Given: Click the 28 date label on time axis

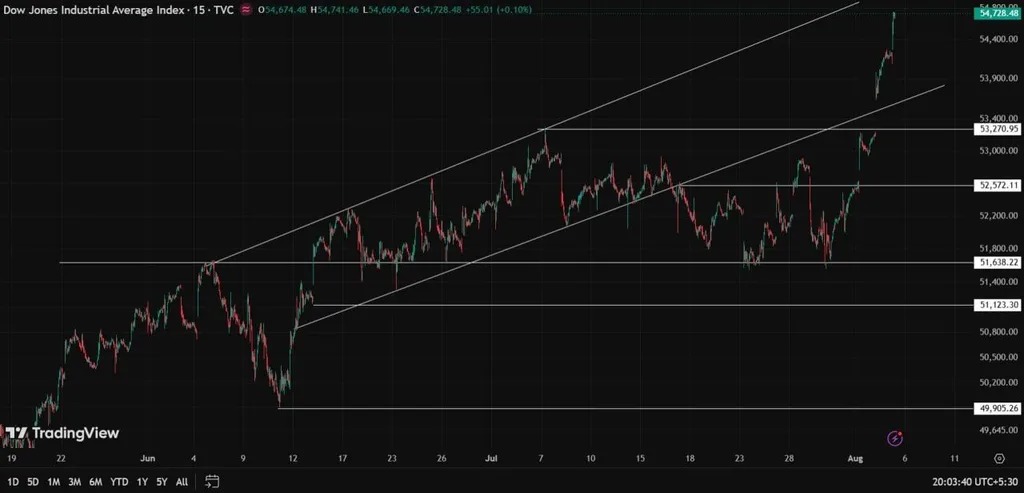Looking at the screenshot, I should 789,458.
